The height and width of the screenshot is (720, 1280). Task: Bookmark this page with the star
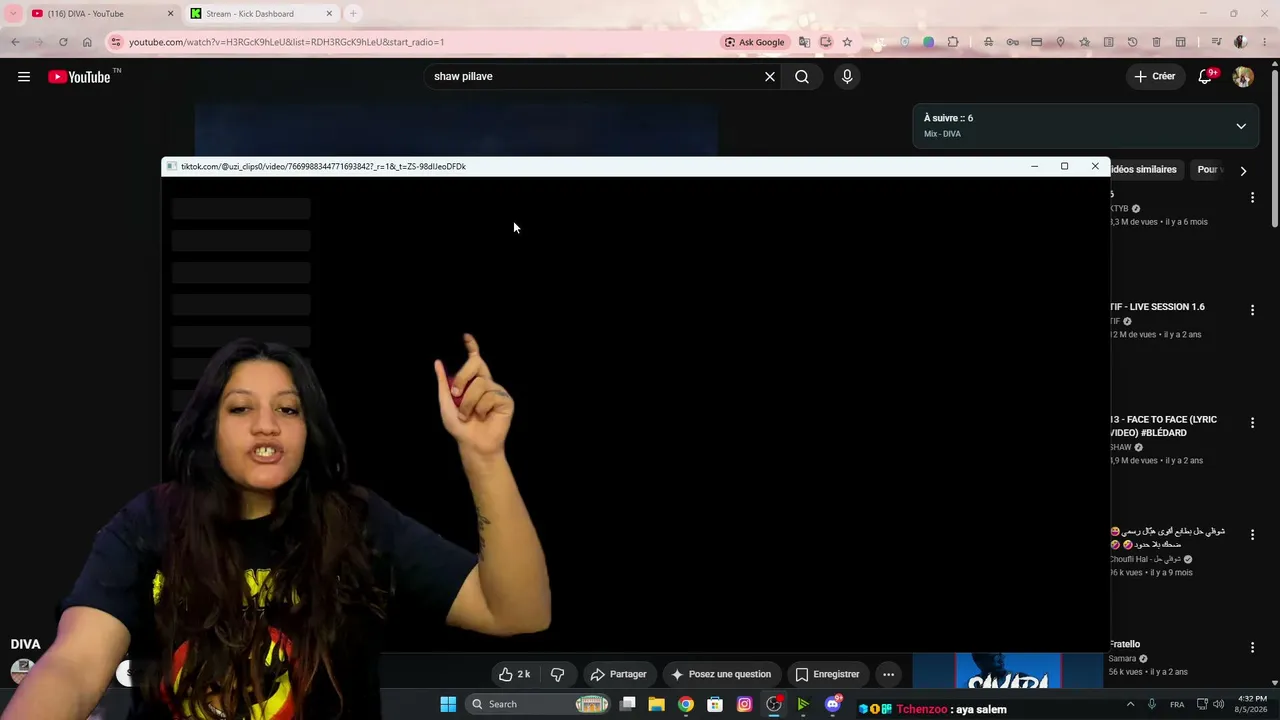click(847, 42)
